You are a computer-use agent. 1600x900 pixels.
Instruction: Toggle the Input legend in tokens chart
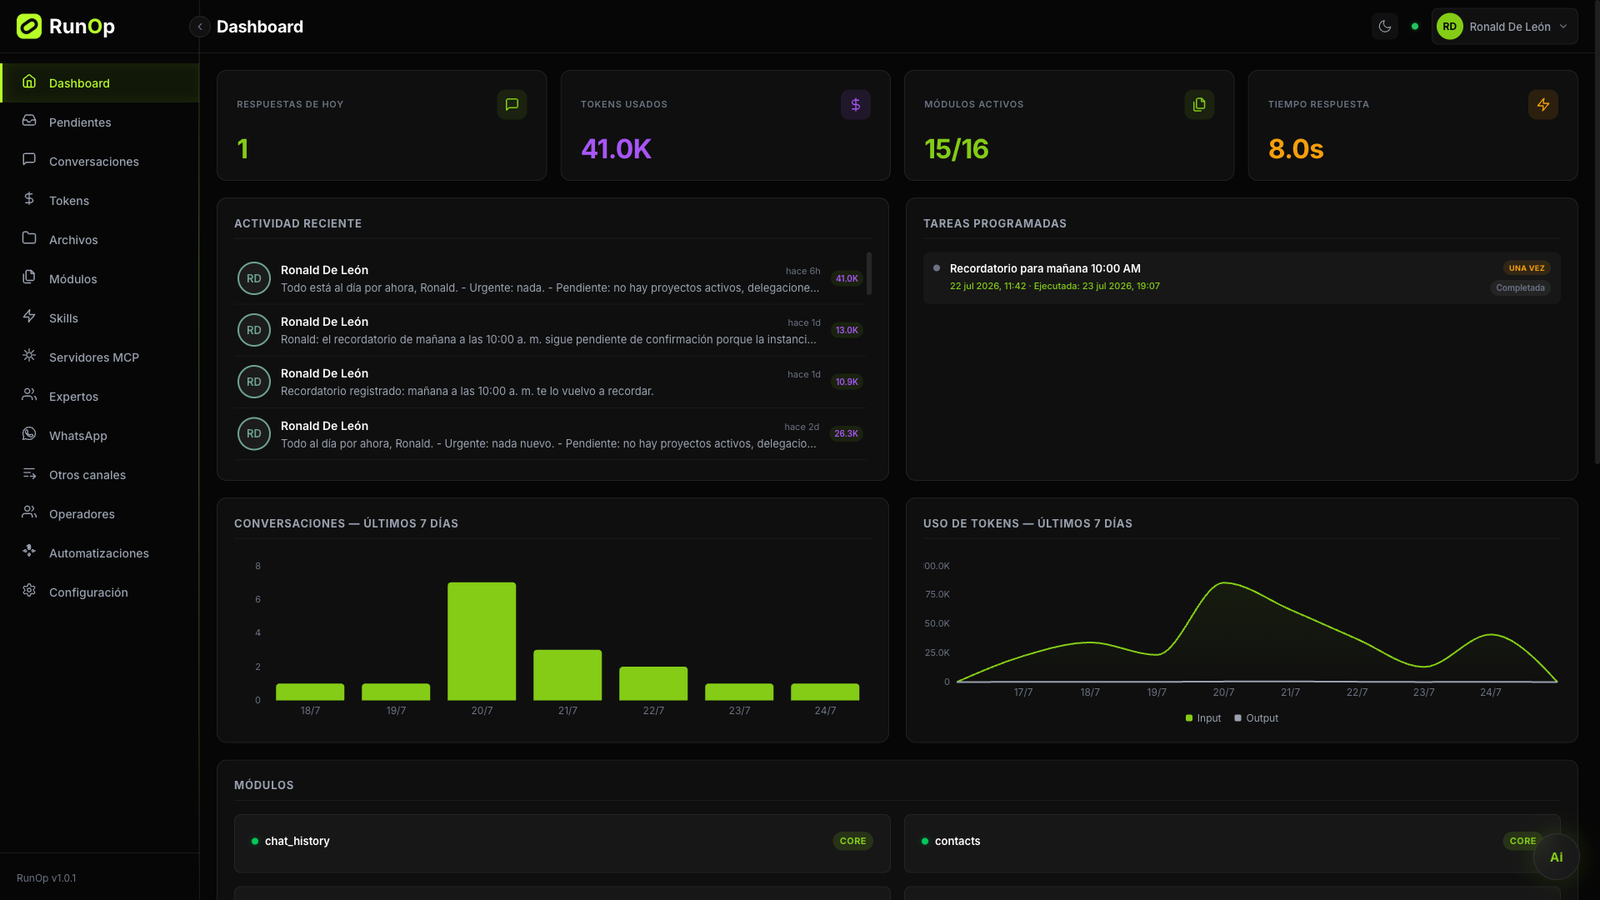tap(1203, 718)
